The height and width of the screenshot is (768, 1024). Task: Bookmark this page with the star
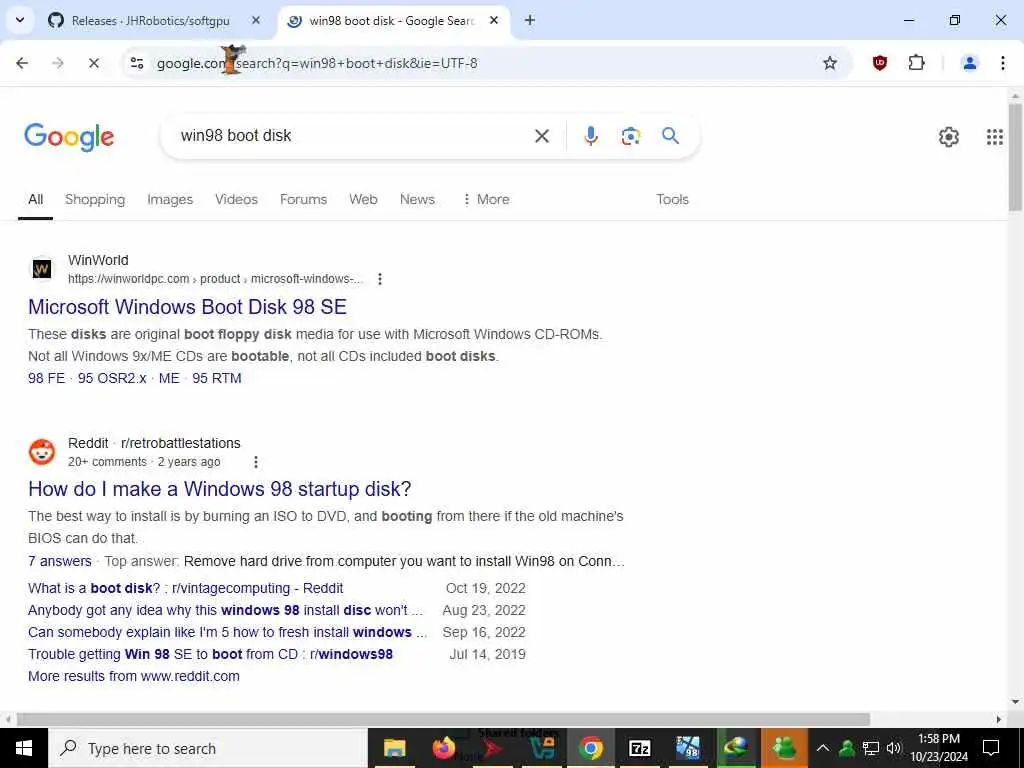coord(829,63)
